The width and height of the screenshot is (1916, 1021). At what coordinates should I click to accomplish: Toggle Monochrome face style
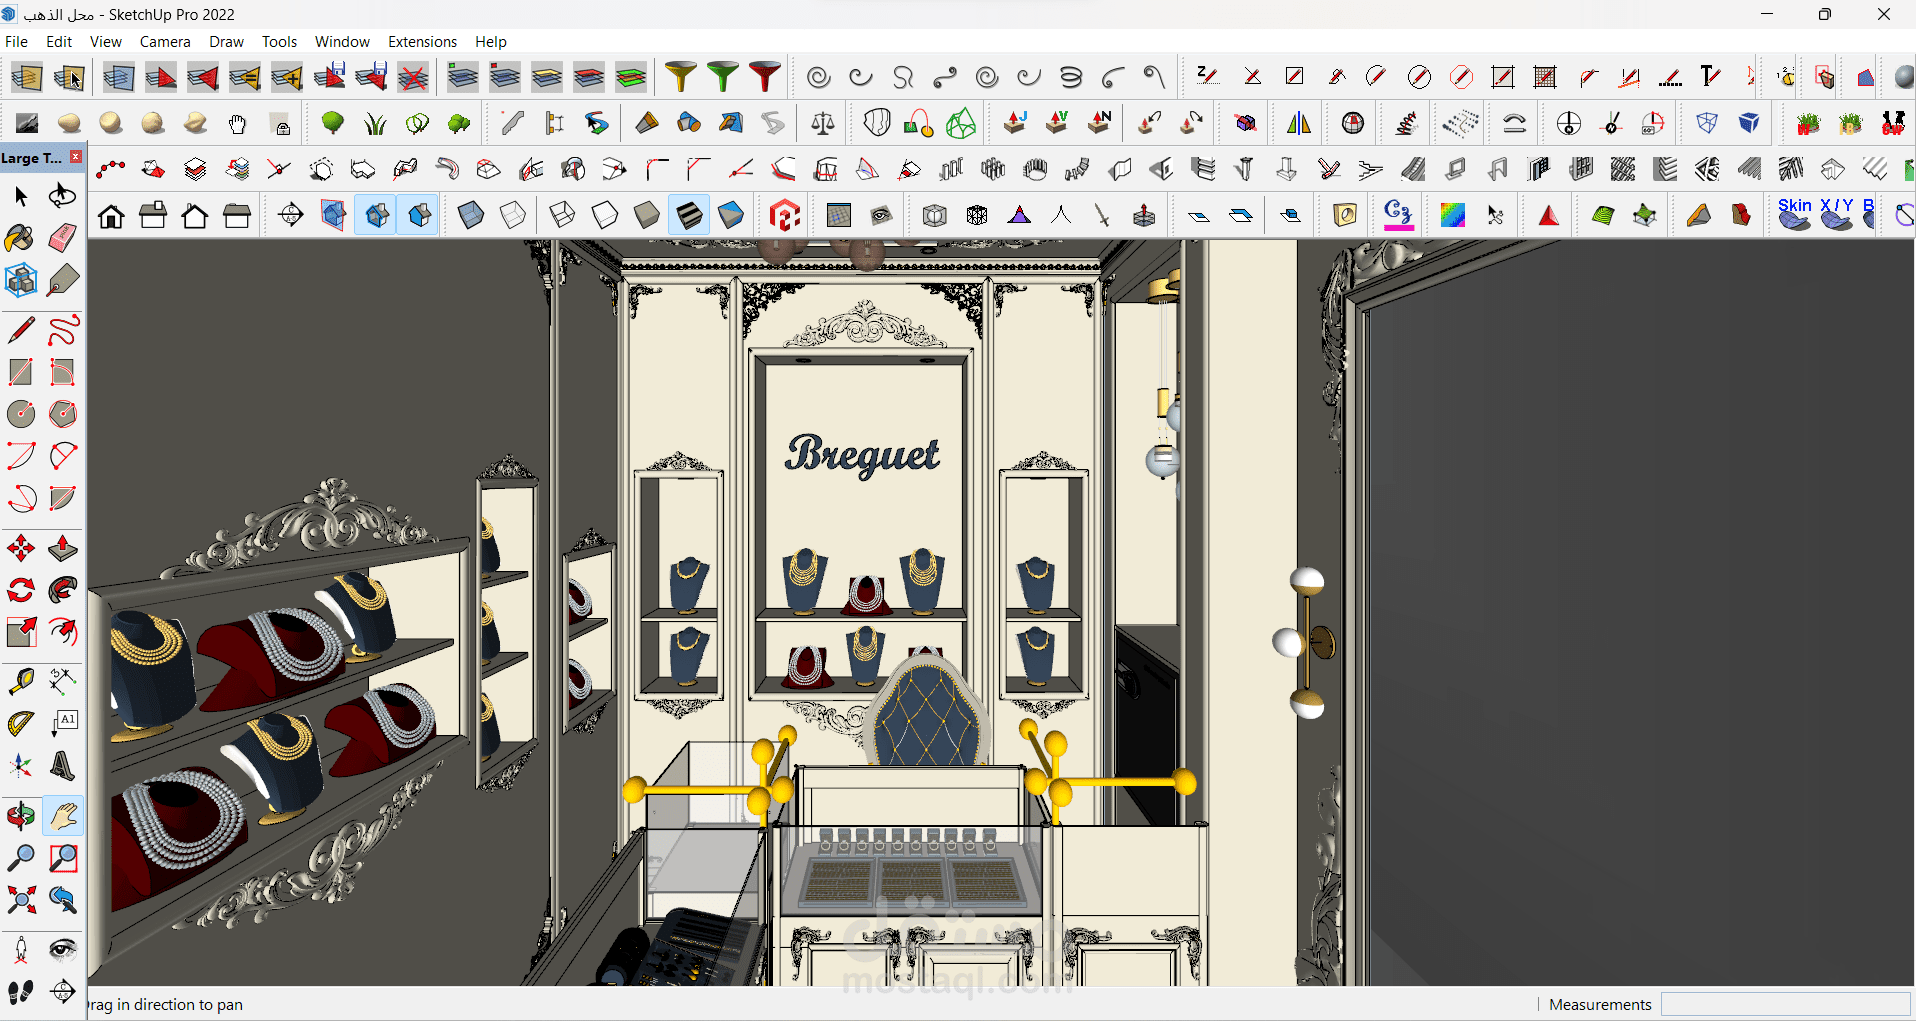731,215
